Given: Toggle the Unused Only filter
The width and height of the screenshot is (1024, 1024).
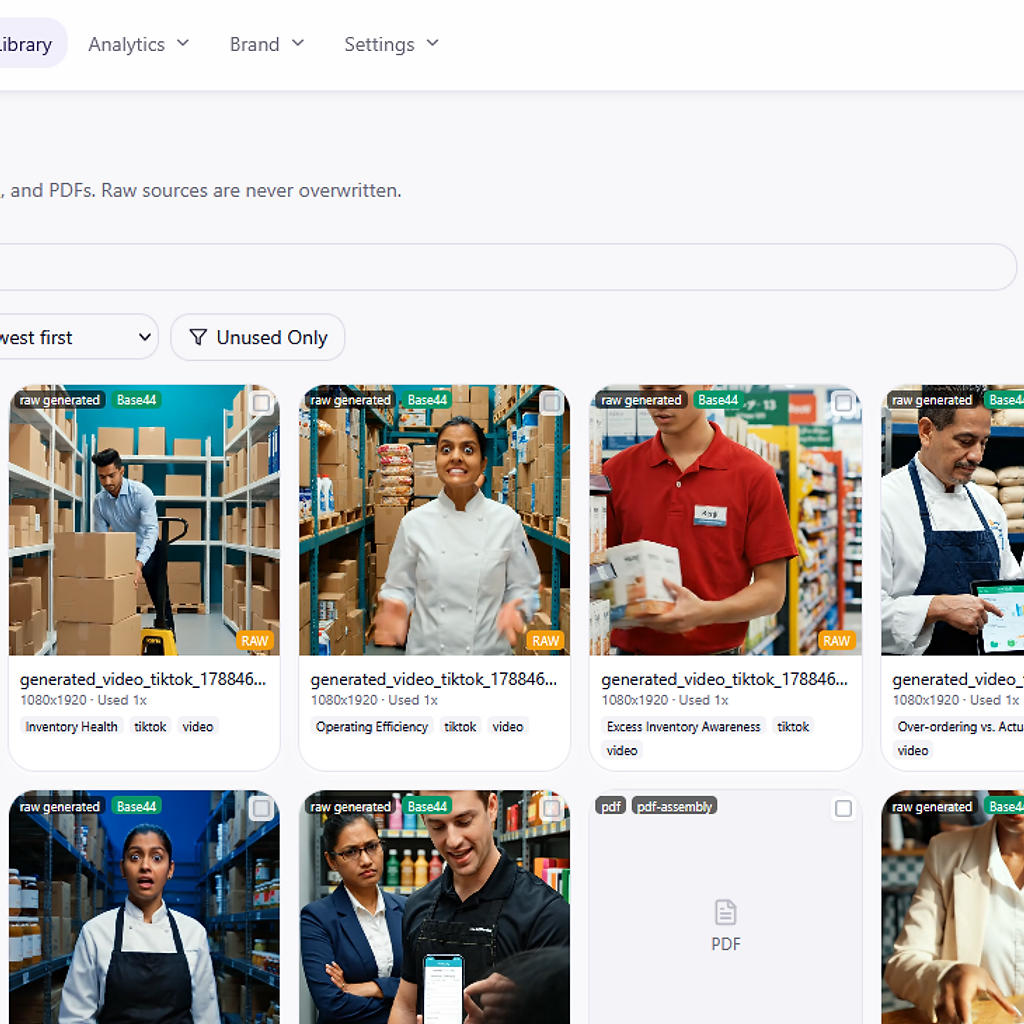Looking at the screenshot, I should (x=258, y=337).
